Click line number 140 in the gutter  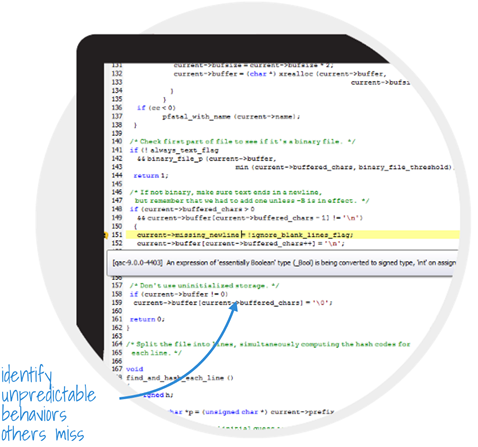tap(117, 141)
